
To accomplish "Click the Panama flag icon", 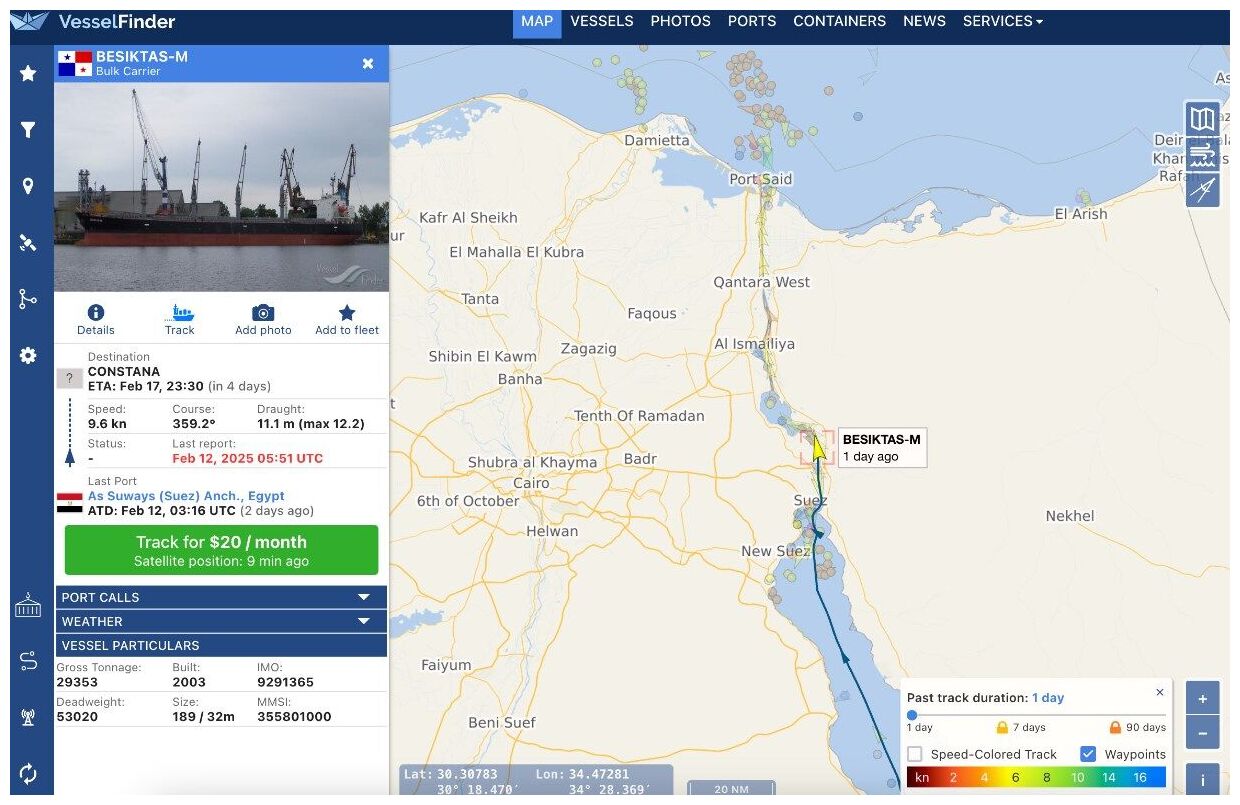I will pyautogui.click(x=74, y=64).
